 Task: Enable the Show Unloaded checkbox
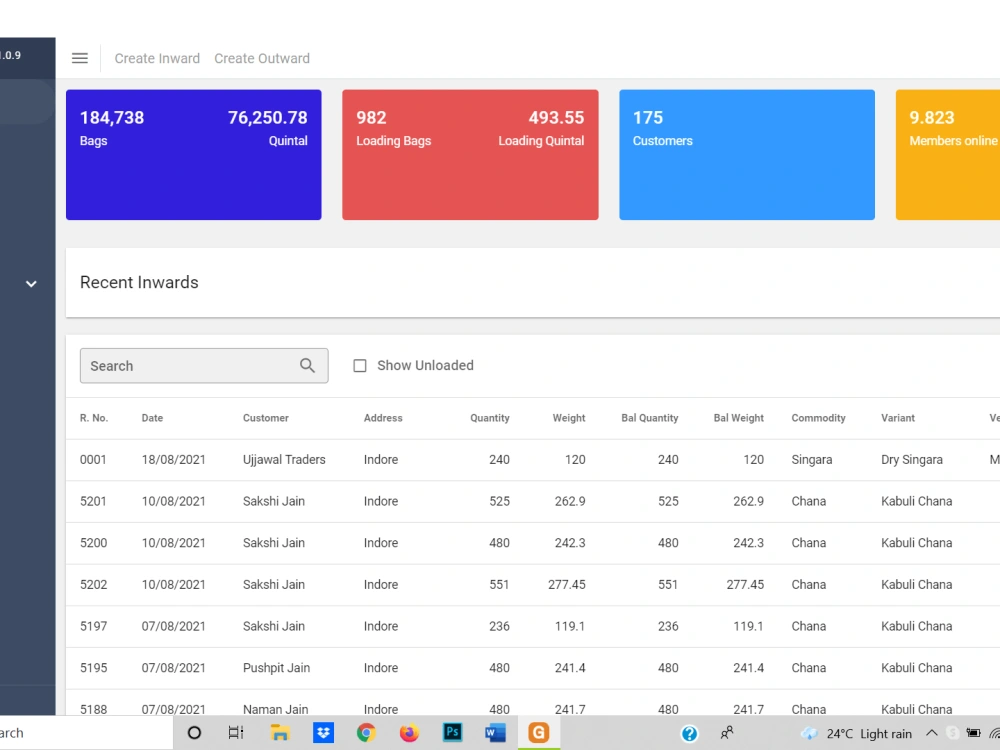(360, 365)
